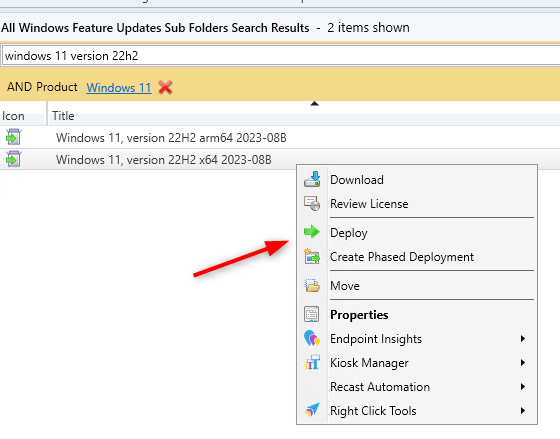Choose Review License menu entry
Screen dimensions: 560x439
tap(417, 204)
